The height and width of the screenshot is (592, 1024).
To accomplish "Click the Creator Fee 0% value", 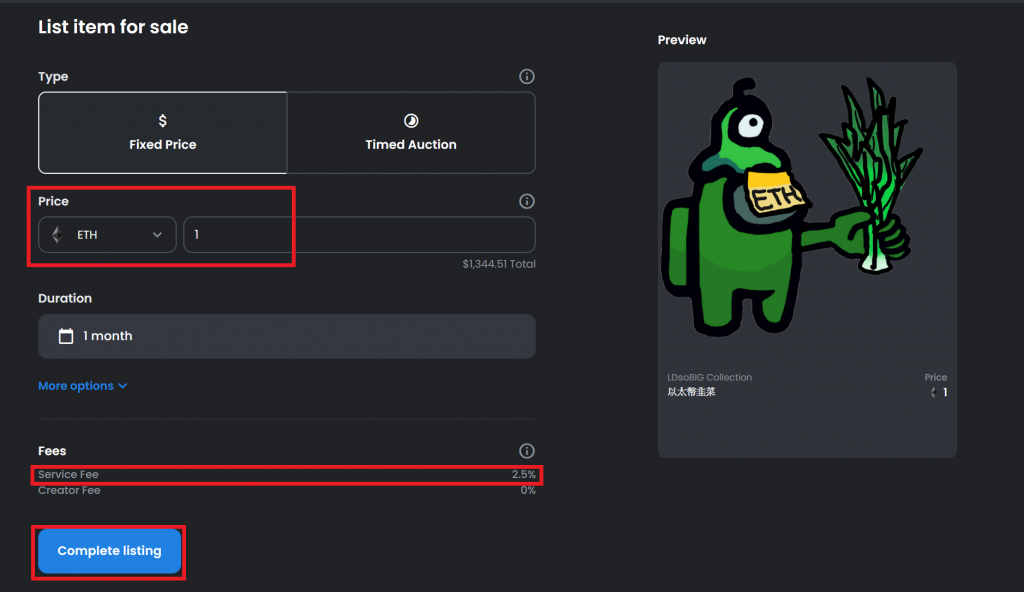I will tap(528, 490).
